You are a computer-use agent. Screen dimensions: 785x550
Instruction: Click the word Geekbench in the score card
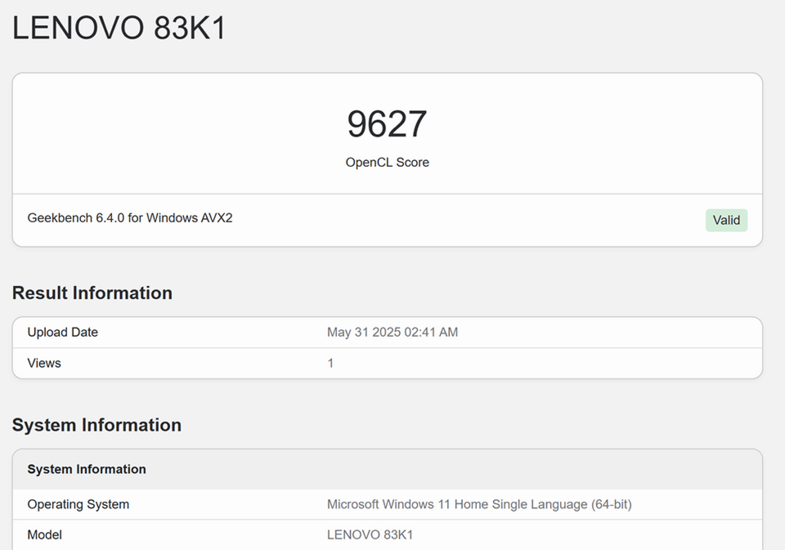click(x=59, y=218)
